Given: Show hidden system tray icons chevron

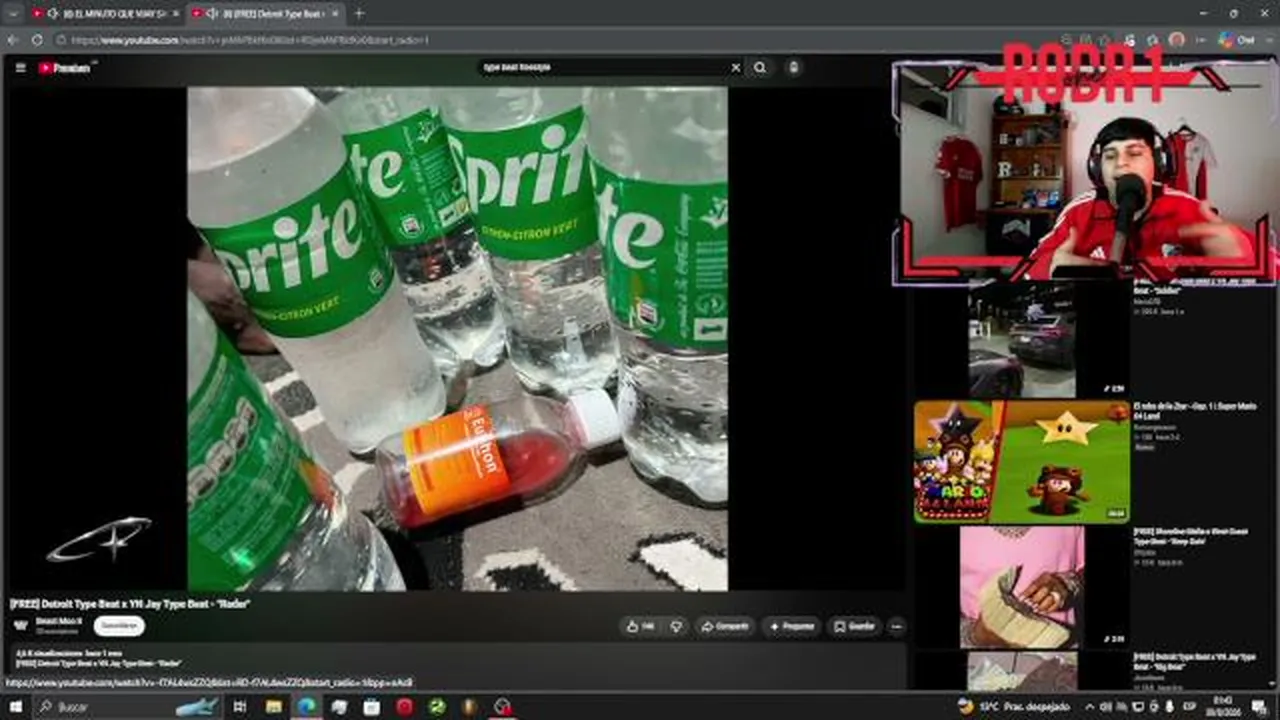Looking at the screenshot, I should (1091, 707).
